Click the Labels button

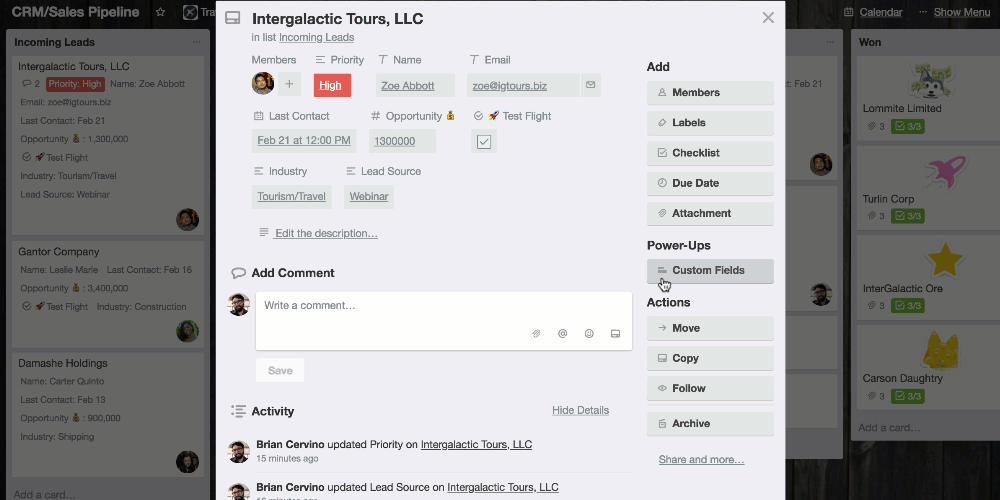[710, 122]
